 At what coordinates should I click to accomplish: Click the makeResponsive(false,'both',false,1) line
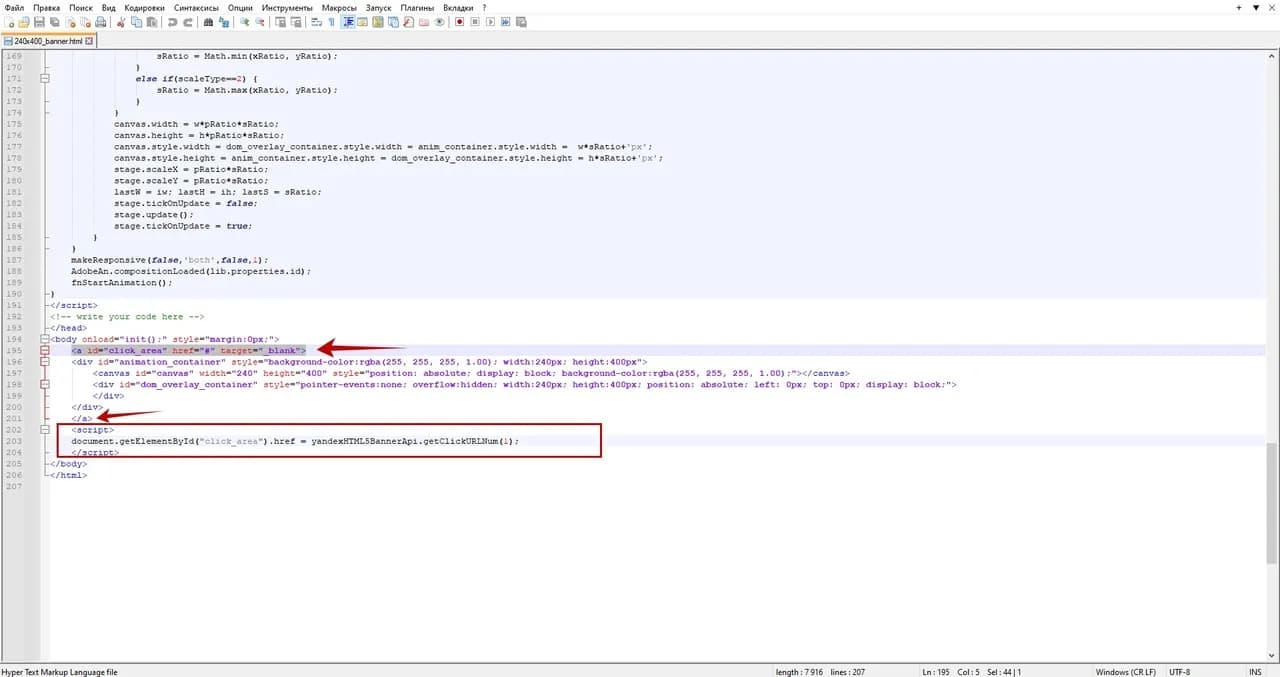click(x=171, y=259)
